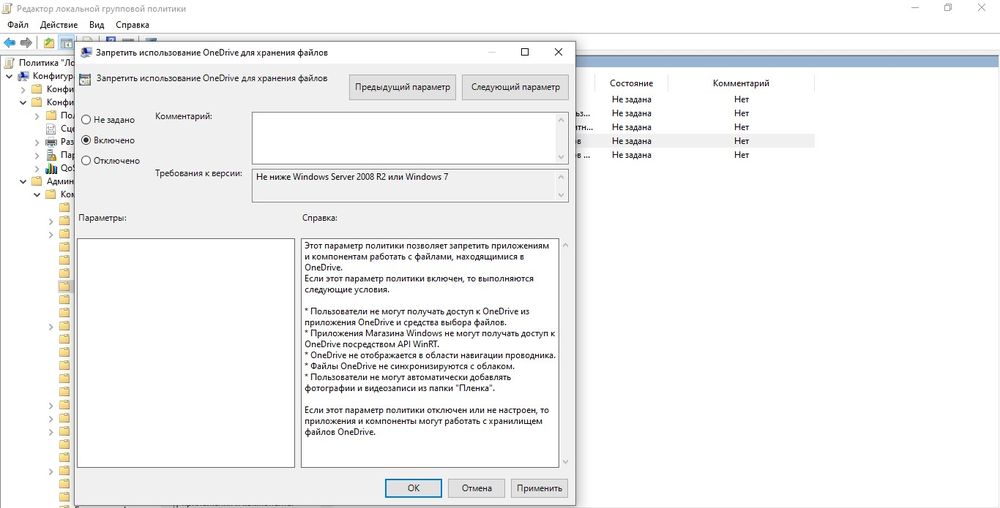Click the "Применить" button

539,488
